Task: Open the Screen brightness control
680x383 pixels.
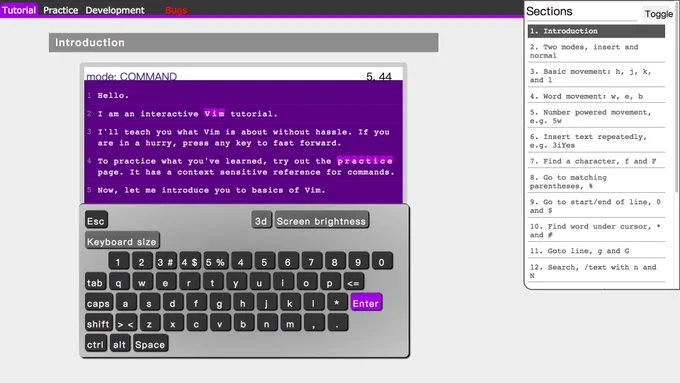Action: coord(321,220)
